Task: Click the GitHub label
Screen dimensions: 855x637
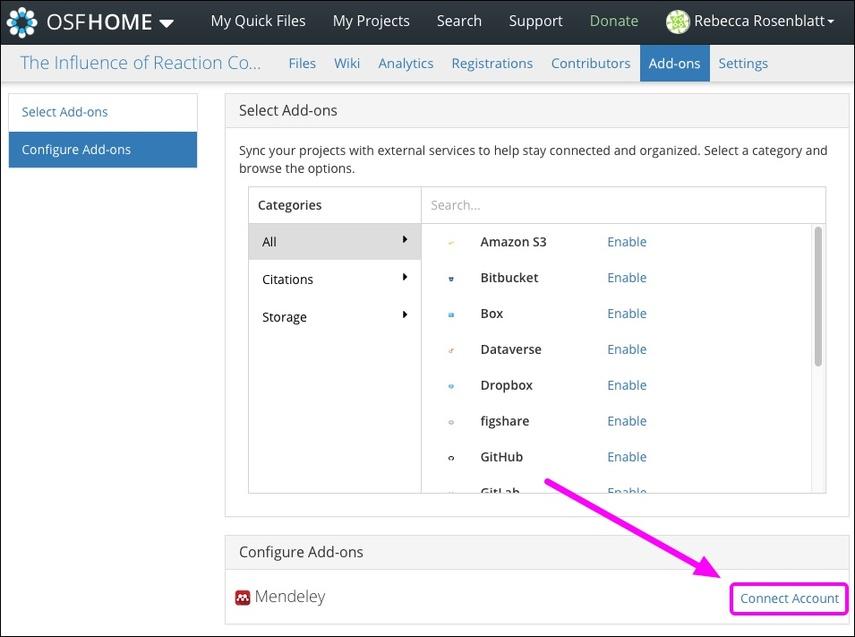Action: coord(501,456)
